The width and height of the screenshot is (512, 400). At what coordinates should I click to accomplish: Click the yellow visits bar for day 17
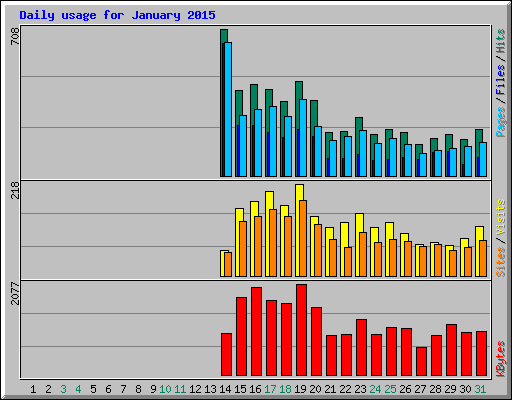pos(269,200)
